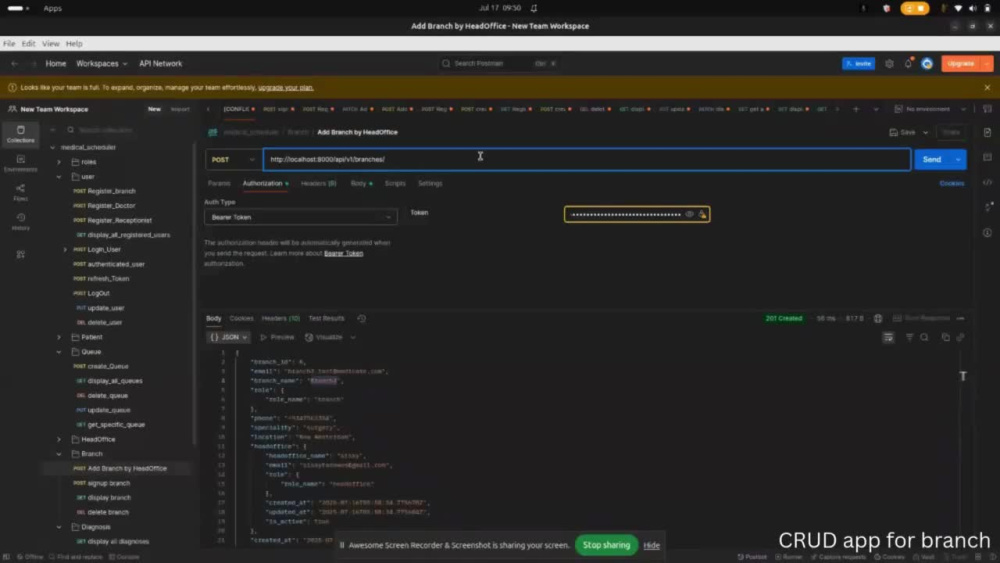Image resolution: width=1000 pixels, height=563 pixels.
Task: Show the hidden bearer token
Action: [x=689, y=214]
